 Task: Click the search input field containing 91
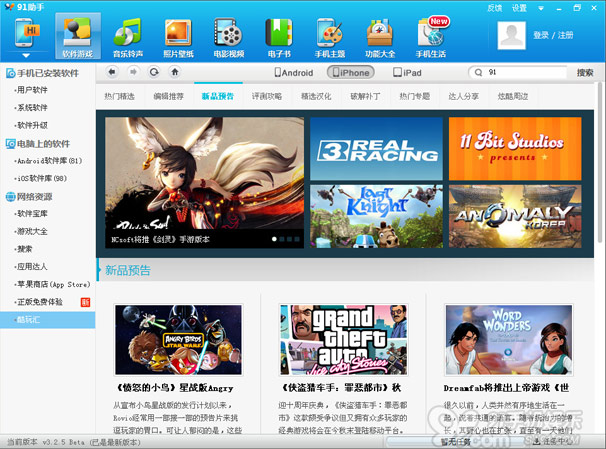(520, 73)
